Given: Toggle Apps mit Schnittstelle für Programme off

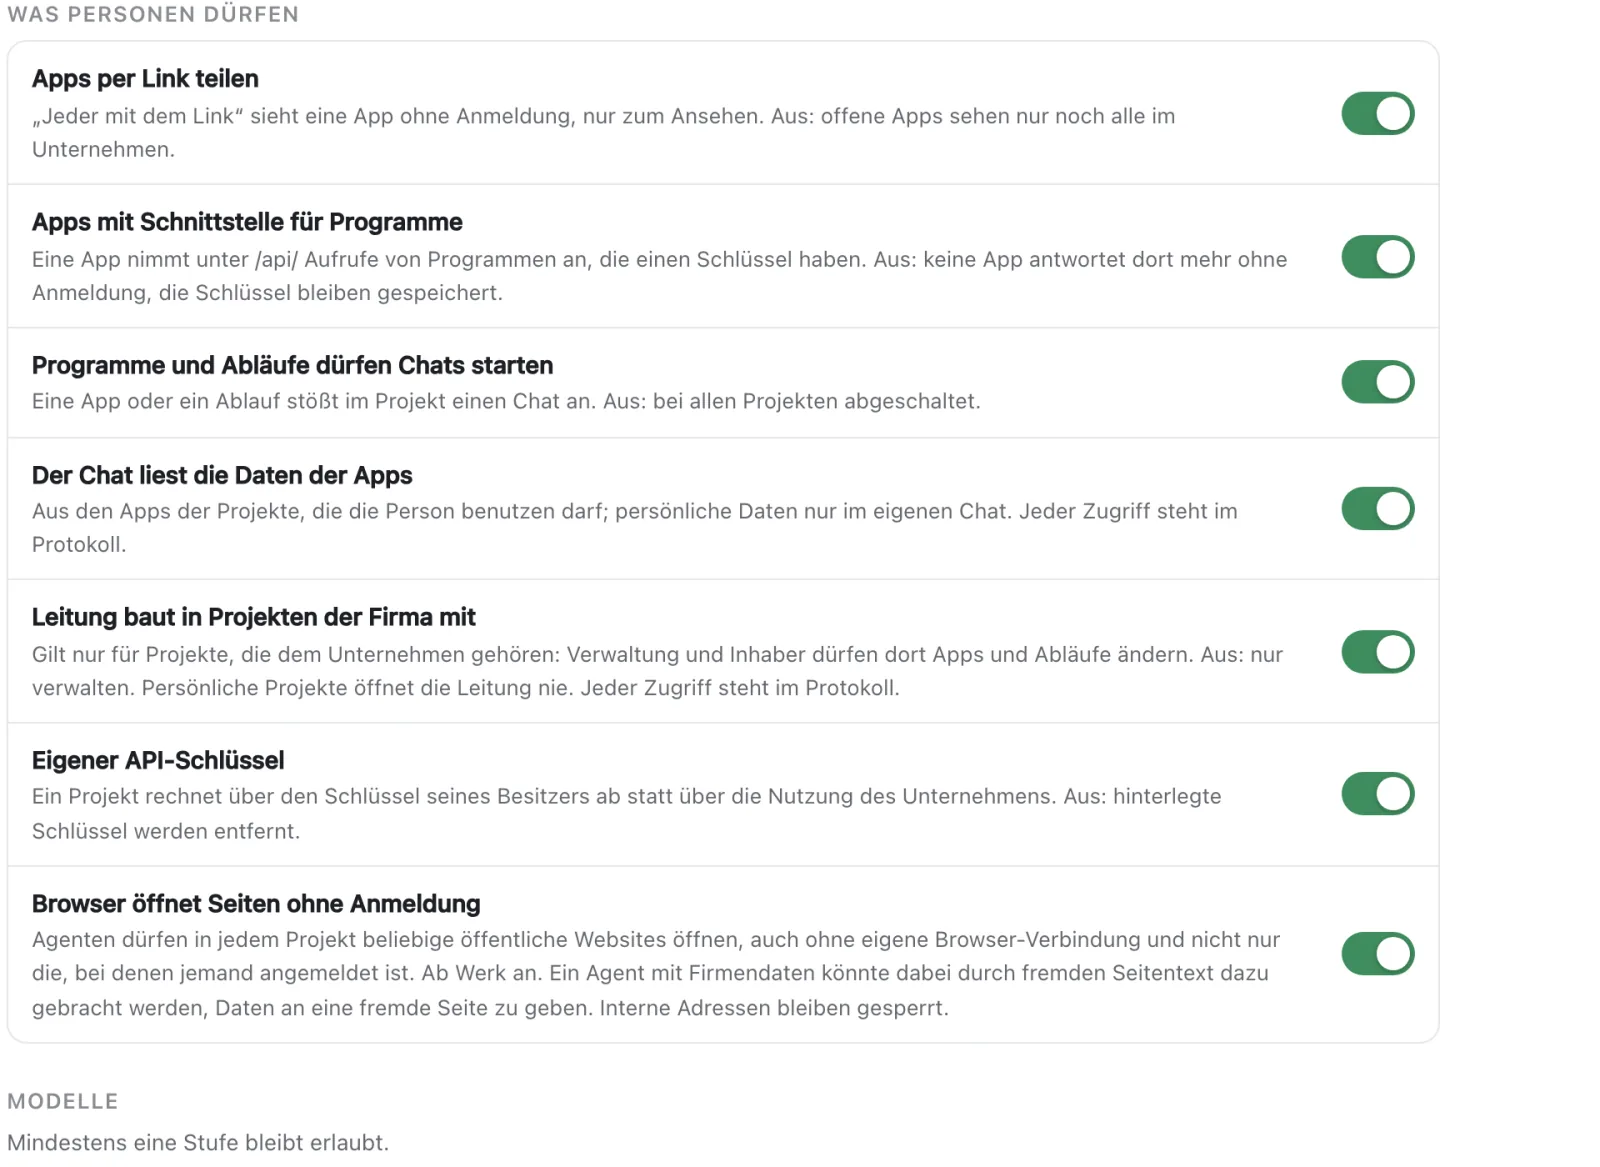Looking at the screenshot, I should pos(1377,257).
